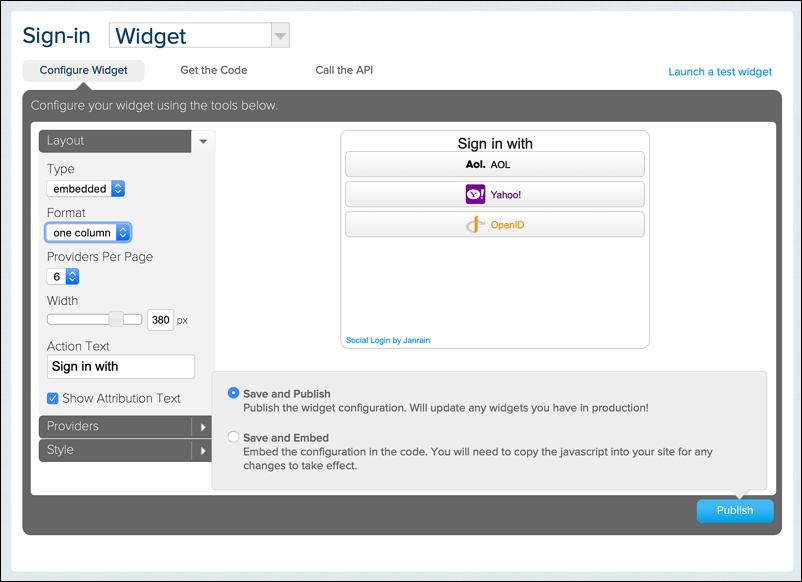Open the Launch a test widget link
This screenshot has width=802, height=582.
[720, 72]
